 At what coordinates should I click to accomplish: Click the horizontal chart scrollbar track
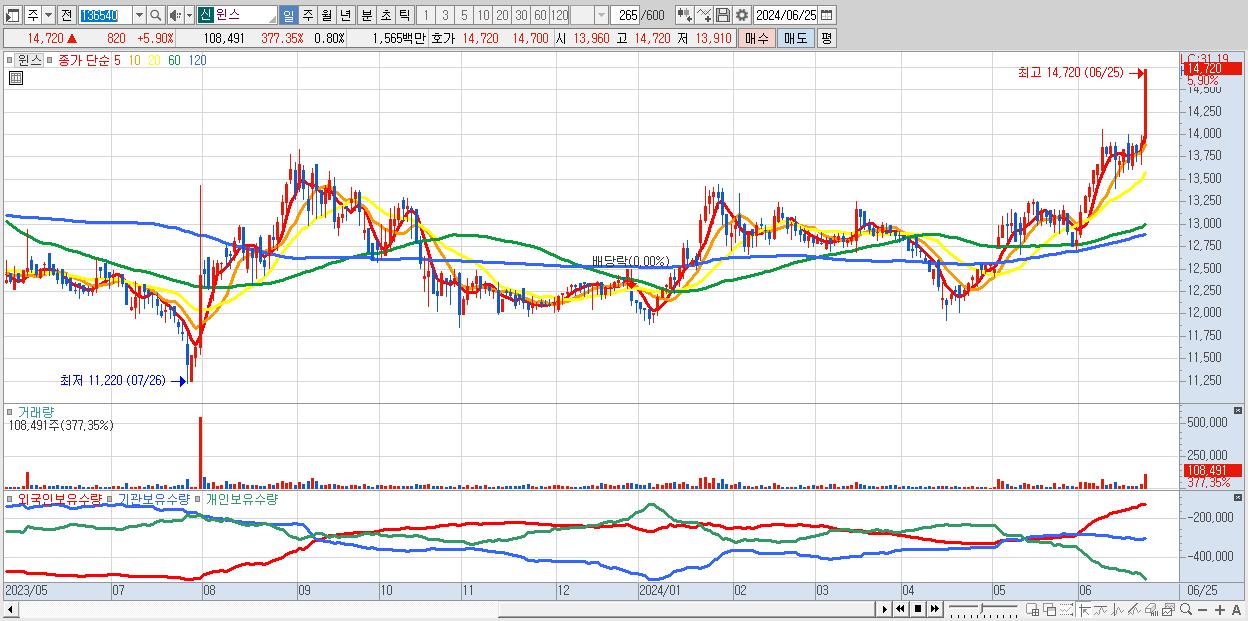click(446, 609)
